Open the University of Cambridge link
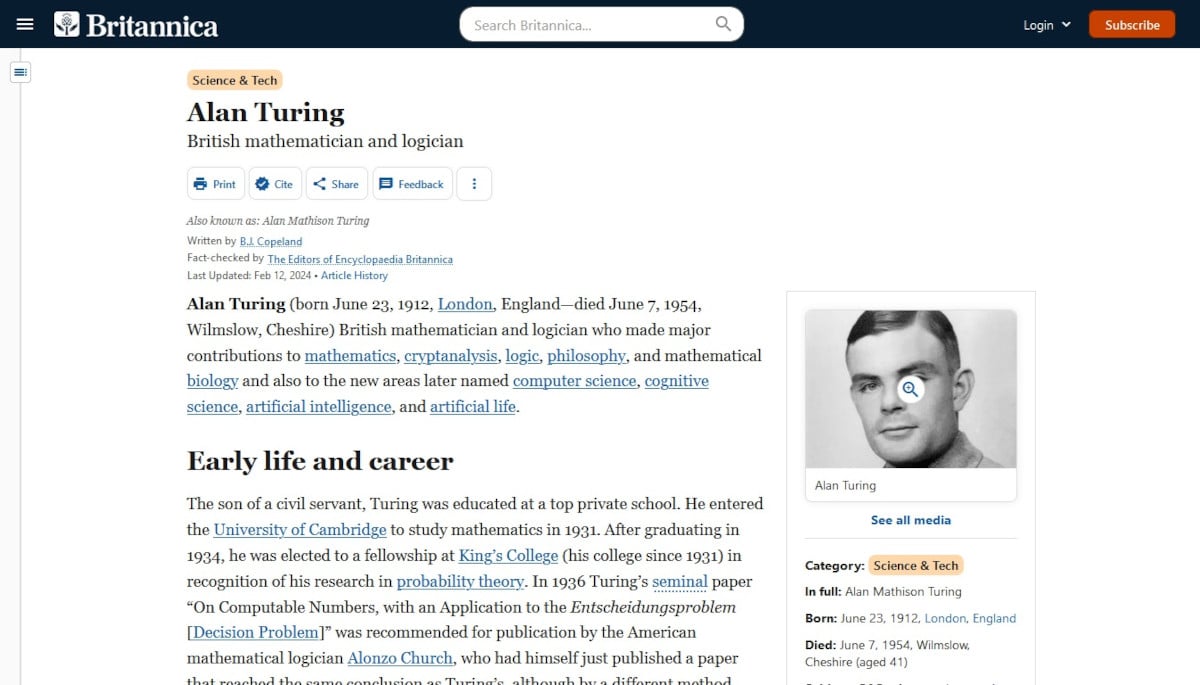 coord(299,529)
